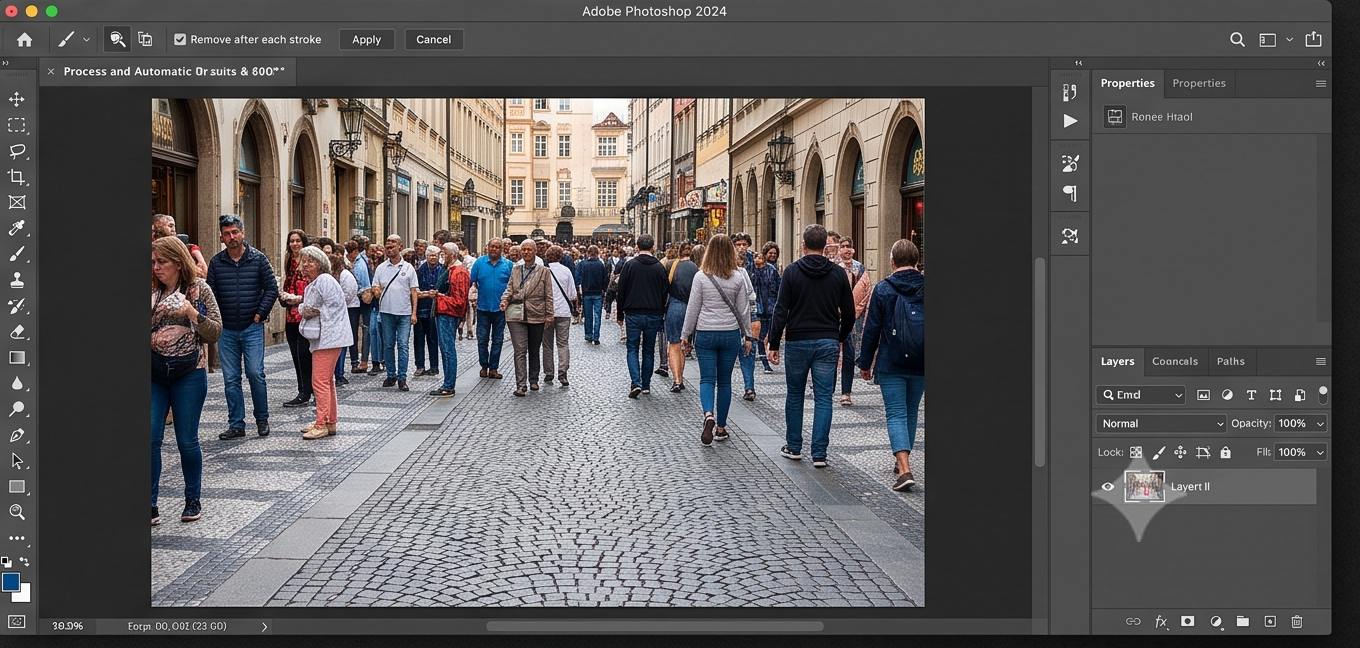
Task: Select the Frame tool
Action: (17, 202)
